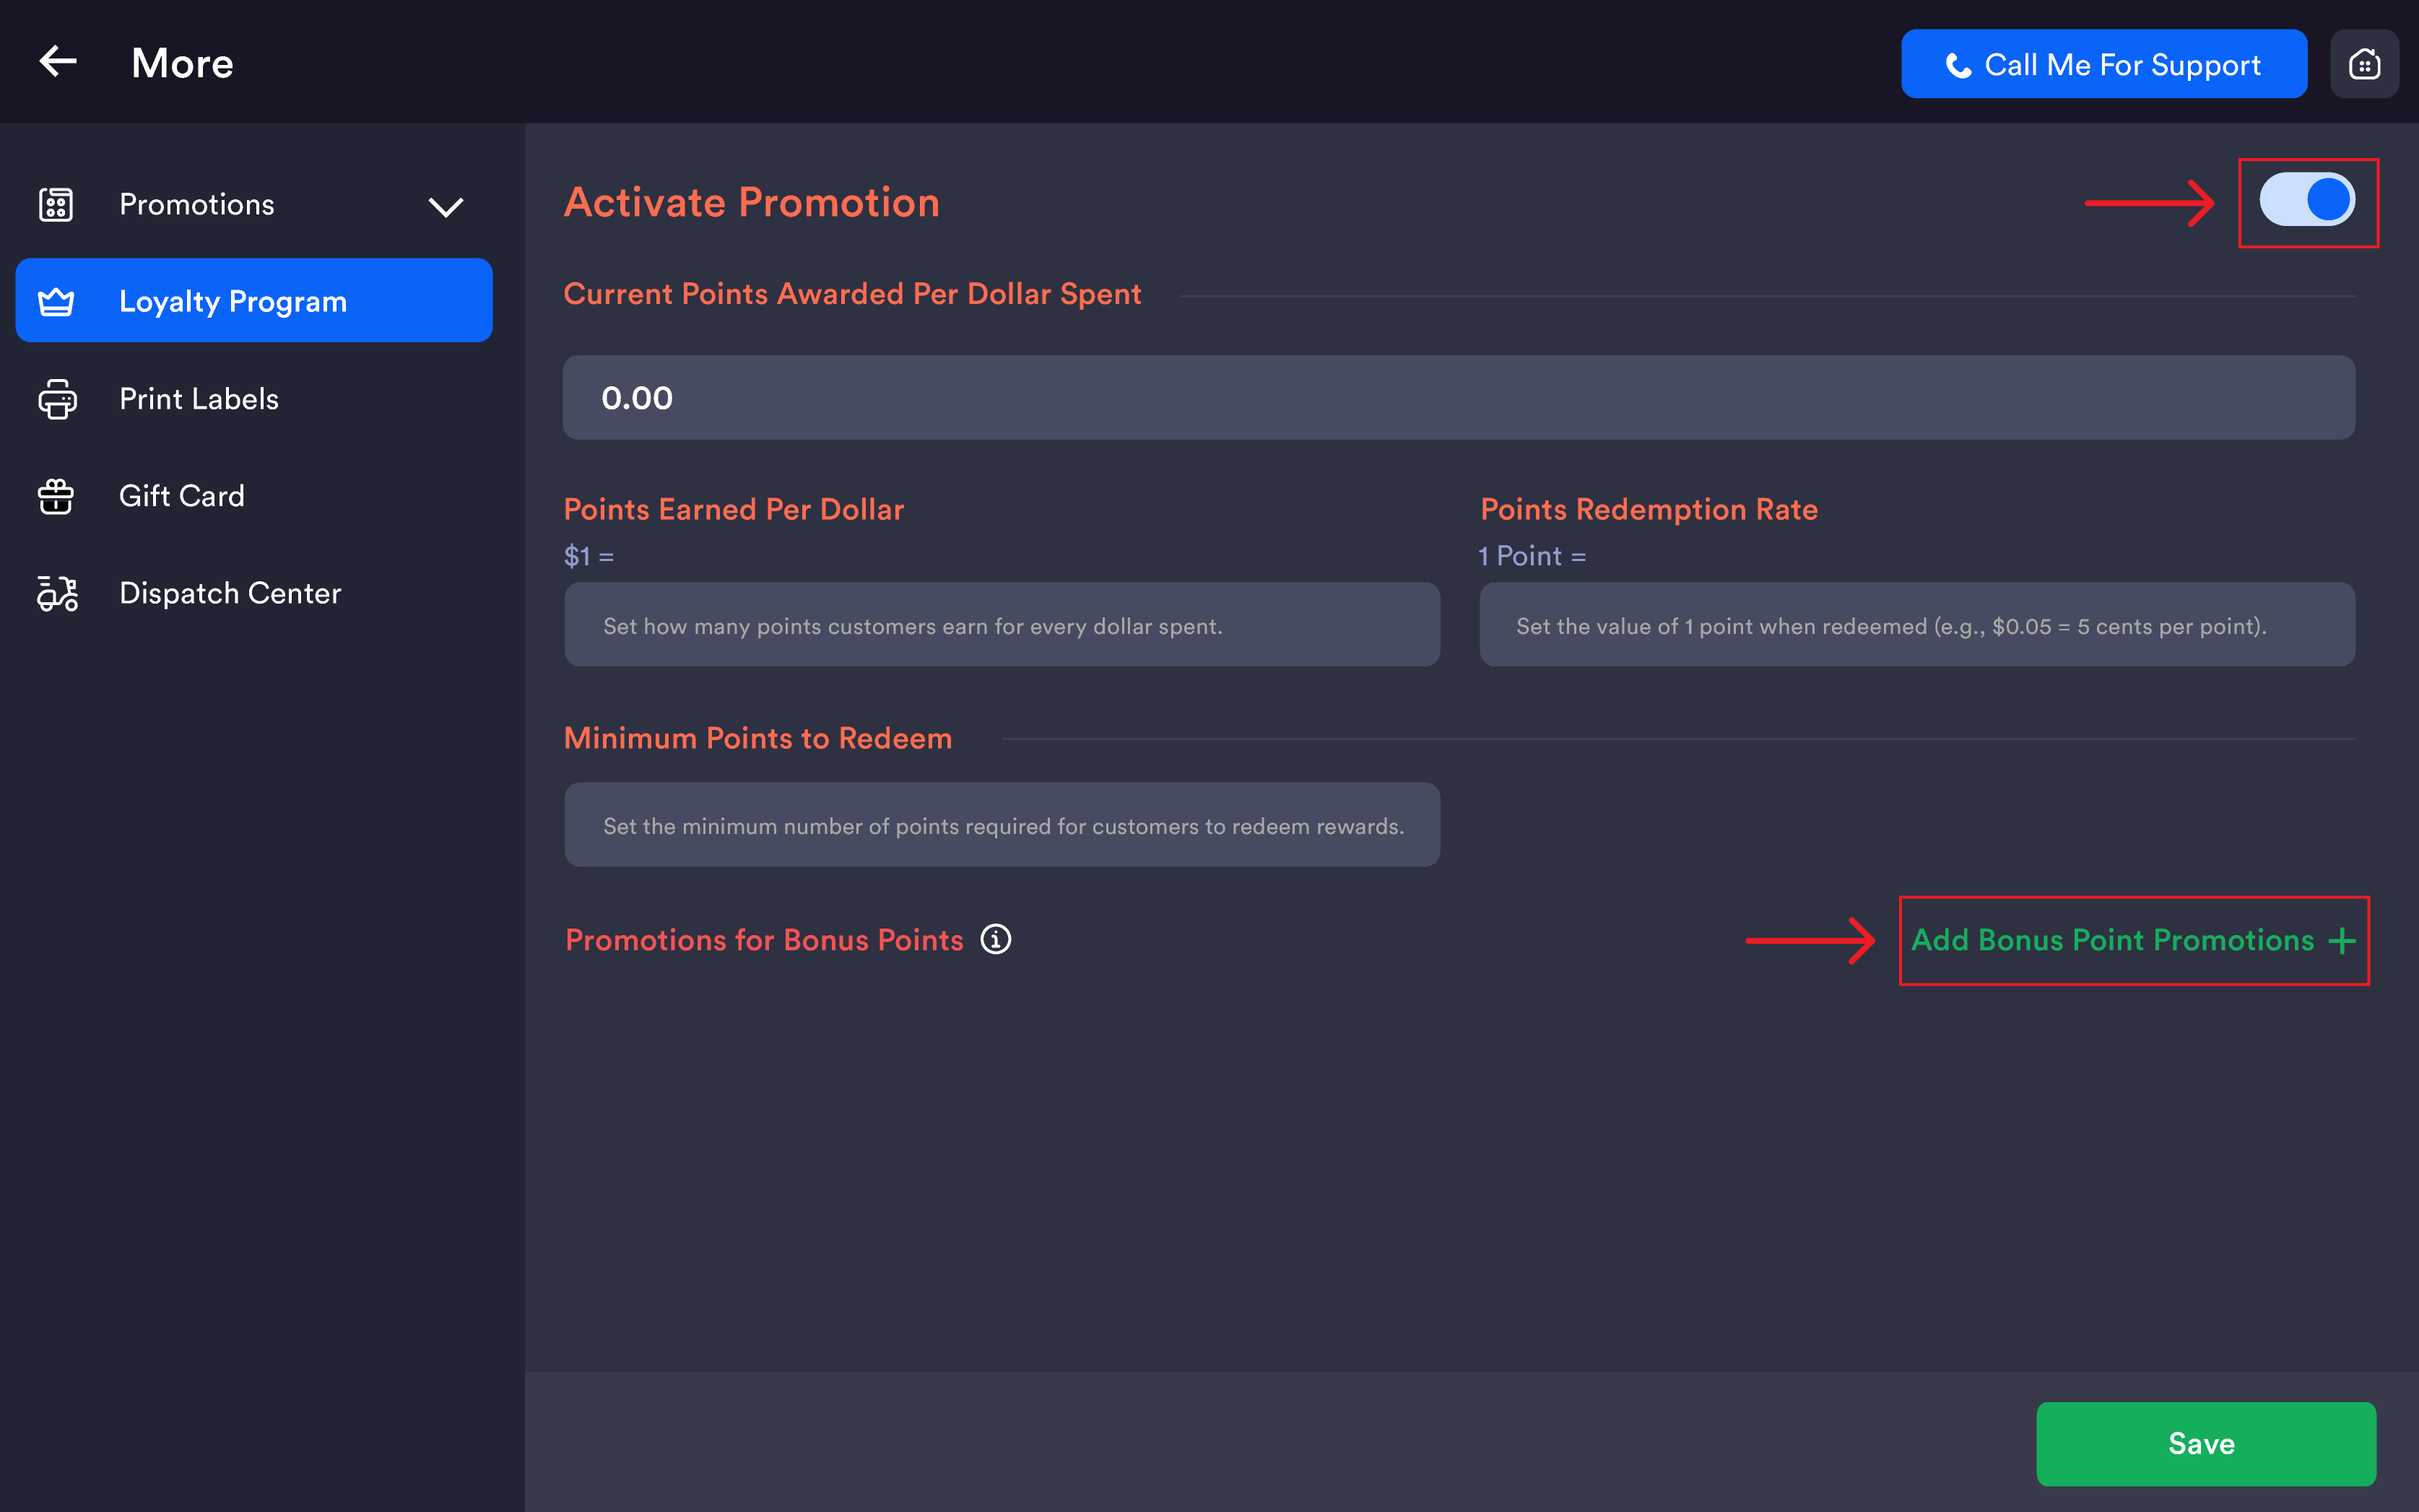
Task: Click the Call Me For Support button
Action: coord(2103,64)
